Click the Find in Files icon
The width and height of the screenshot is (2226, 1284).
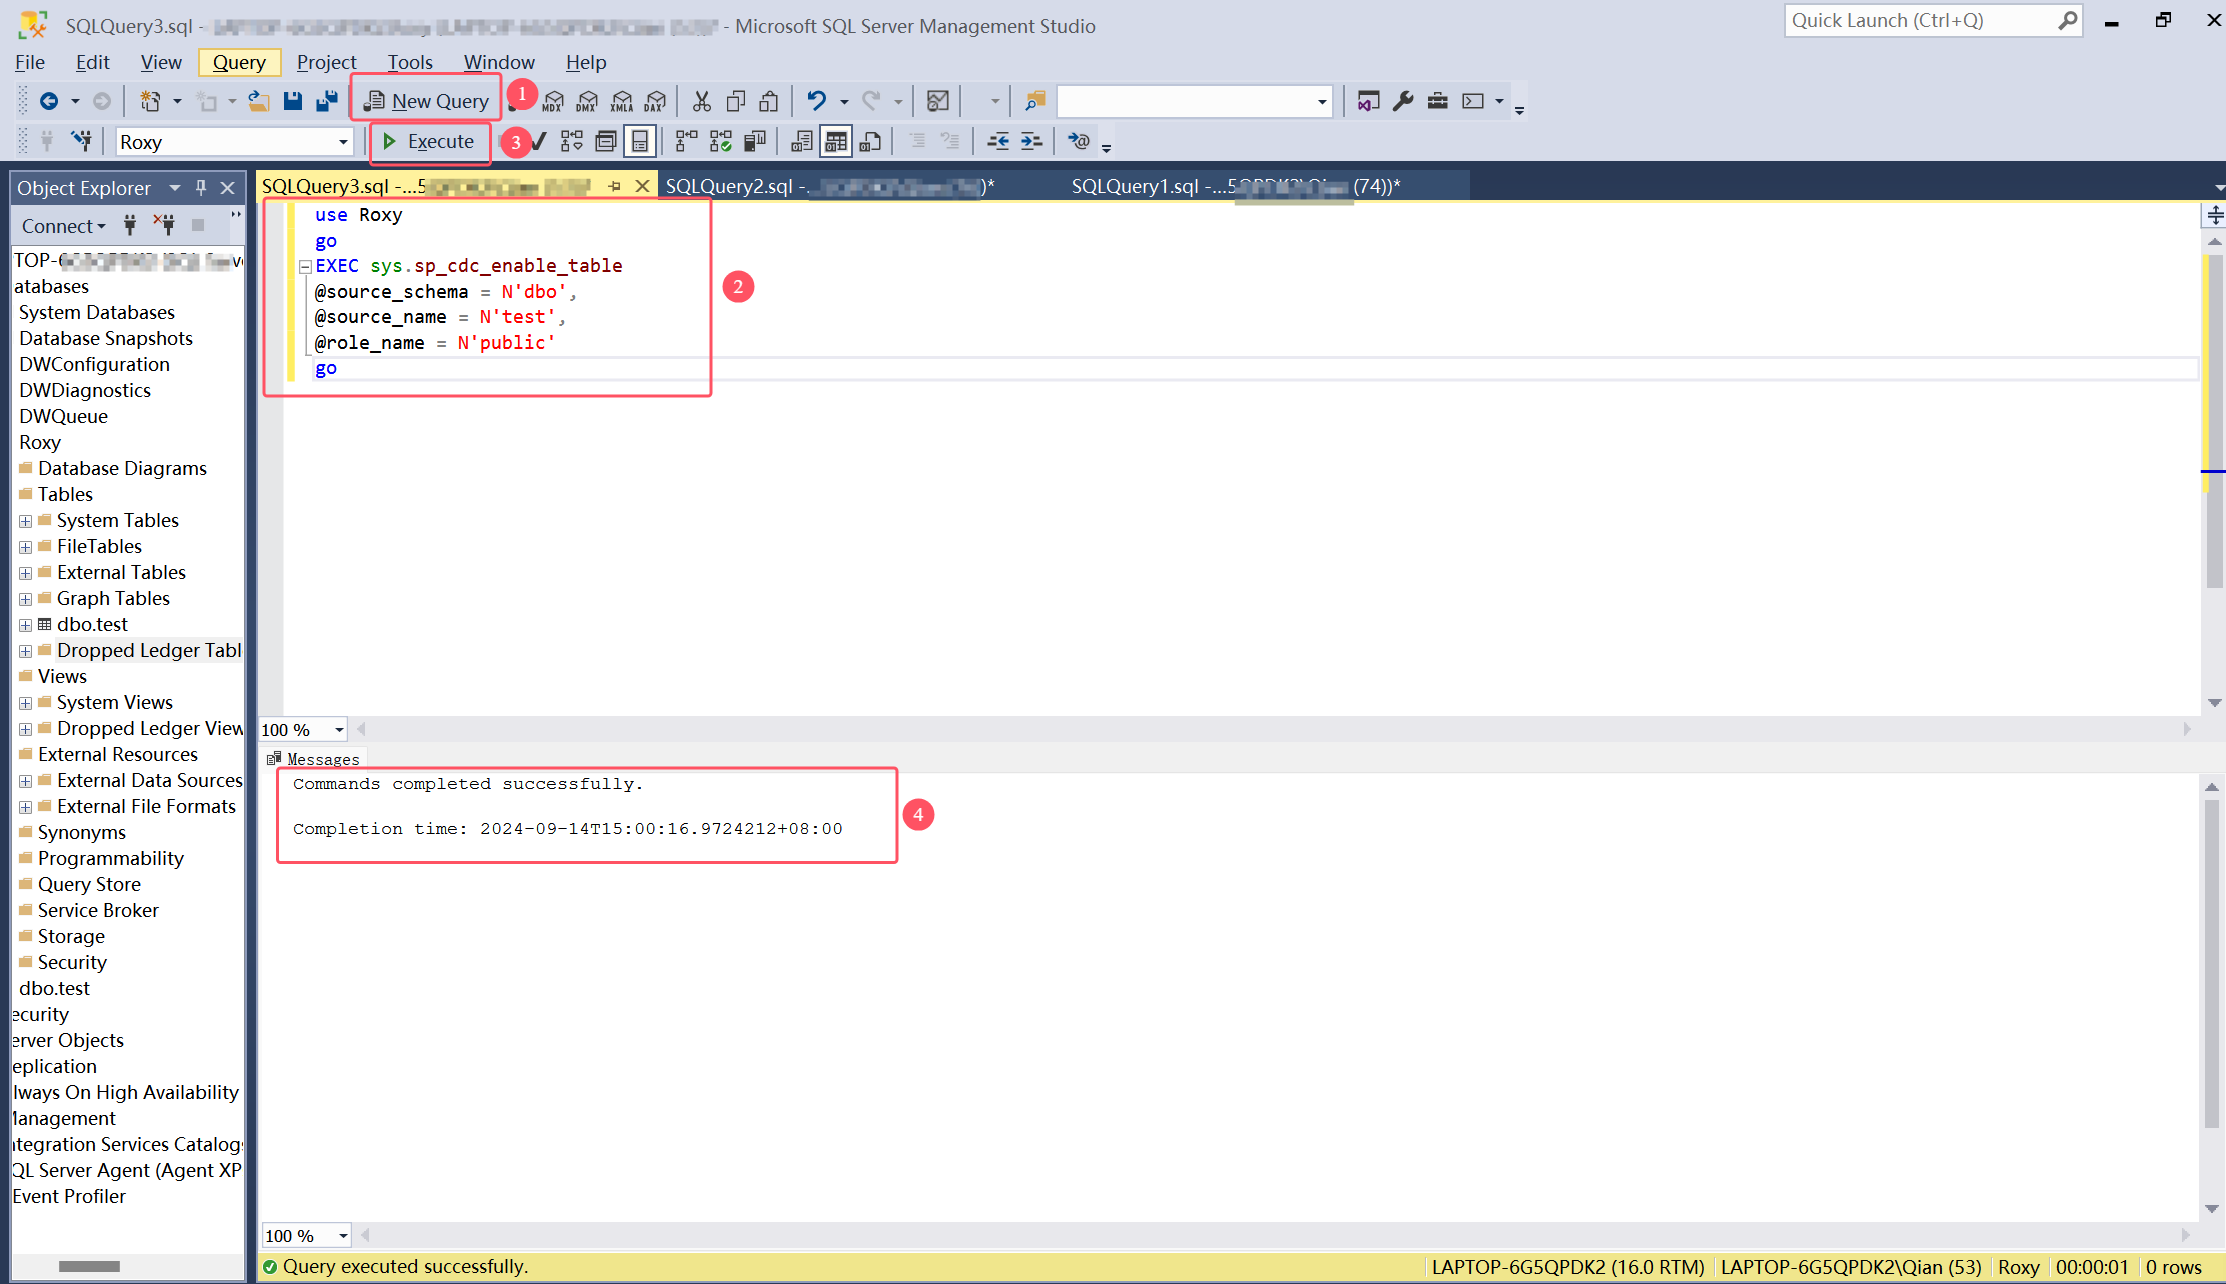click(x=1035, y=101)
